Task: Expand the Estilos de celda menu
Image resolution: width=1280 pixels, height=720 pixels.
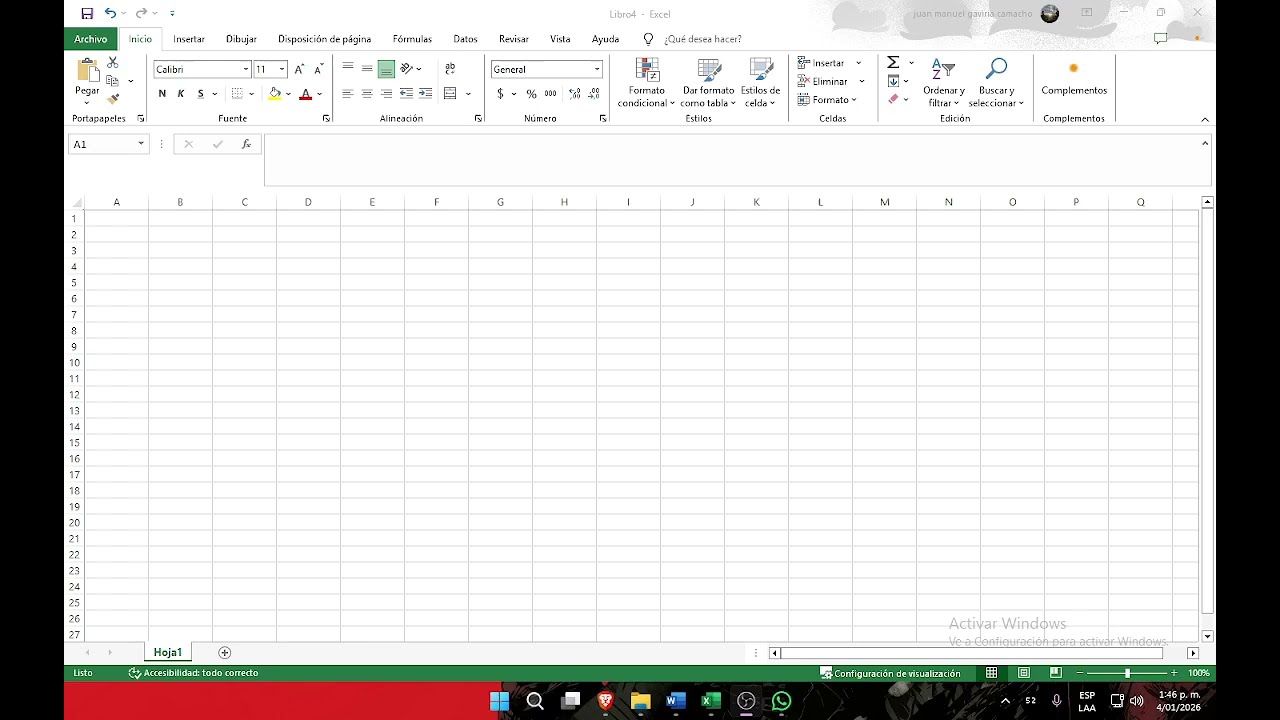Action: [x=761, y=83]
